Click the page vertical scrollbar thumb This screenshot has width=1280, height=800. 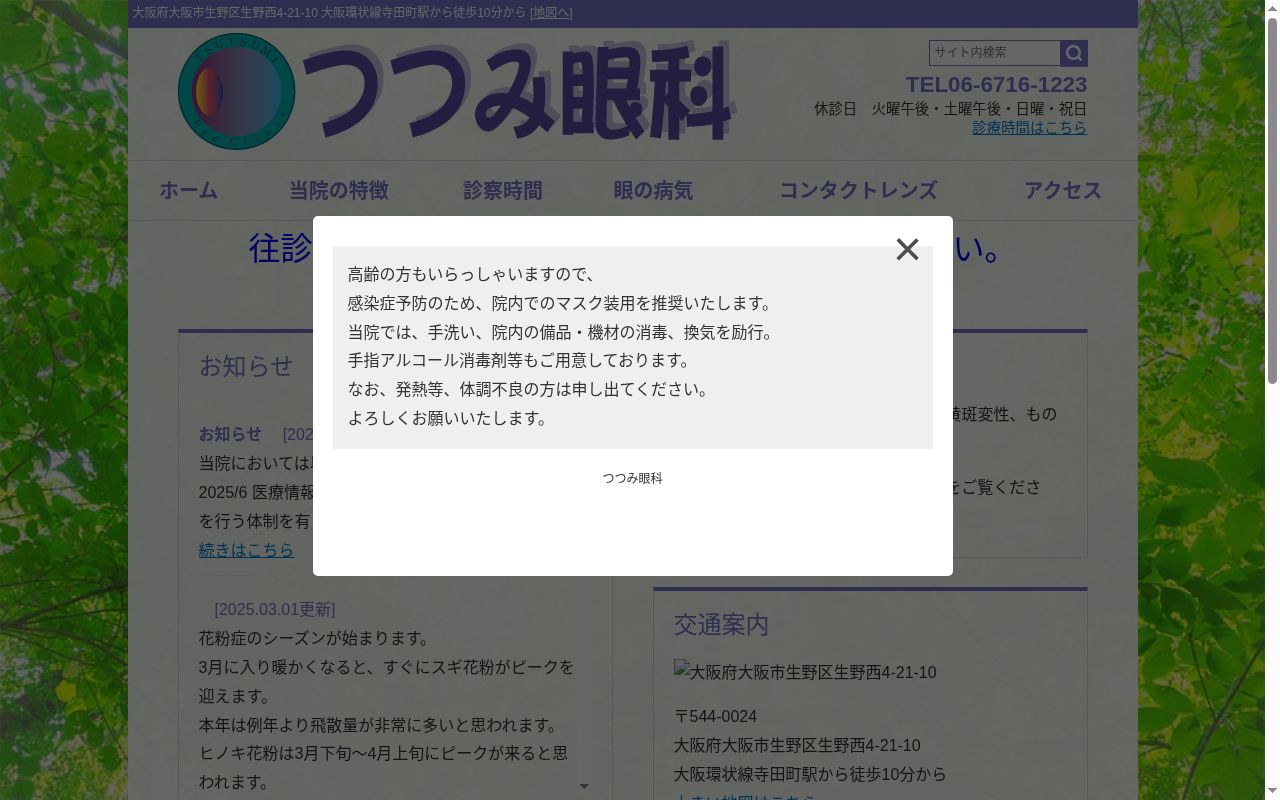coord(1272,200)
